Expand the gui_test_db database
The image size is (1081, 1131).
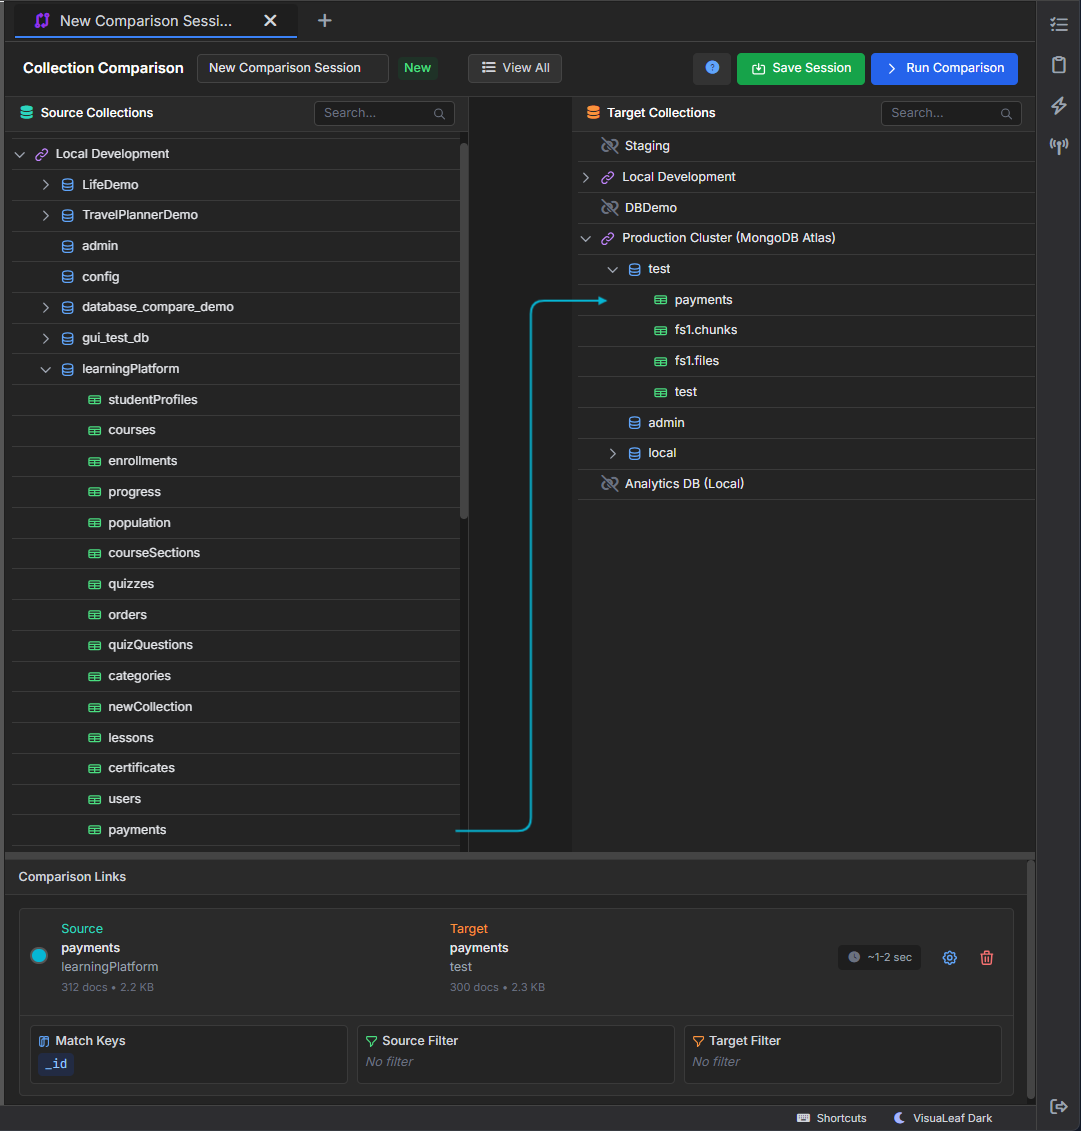45,338
